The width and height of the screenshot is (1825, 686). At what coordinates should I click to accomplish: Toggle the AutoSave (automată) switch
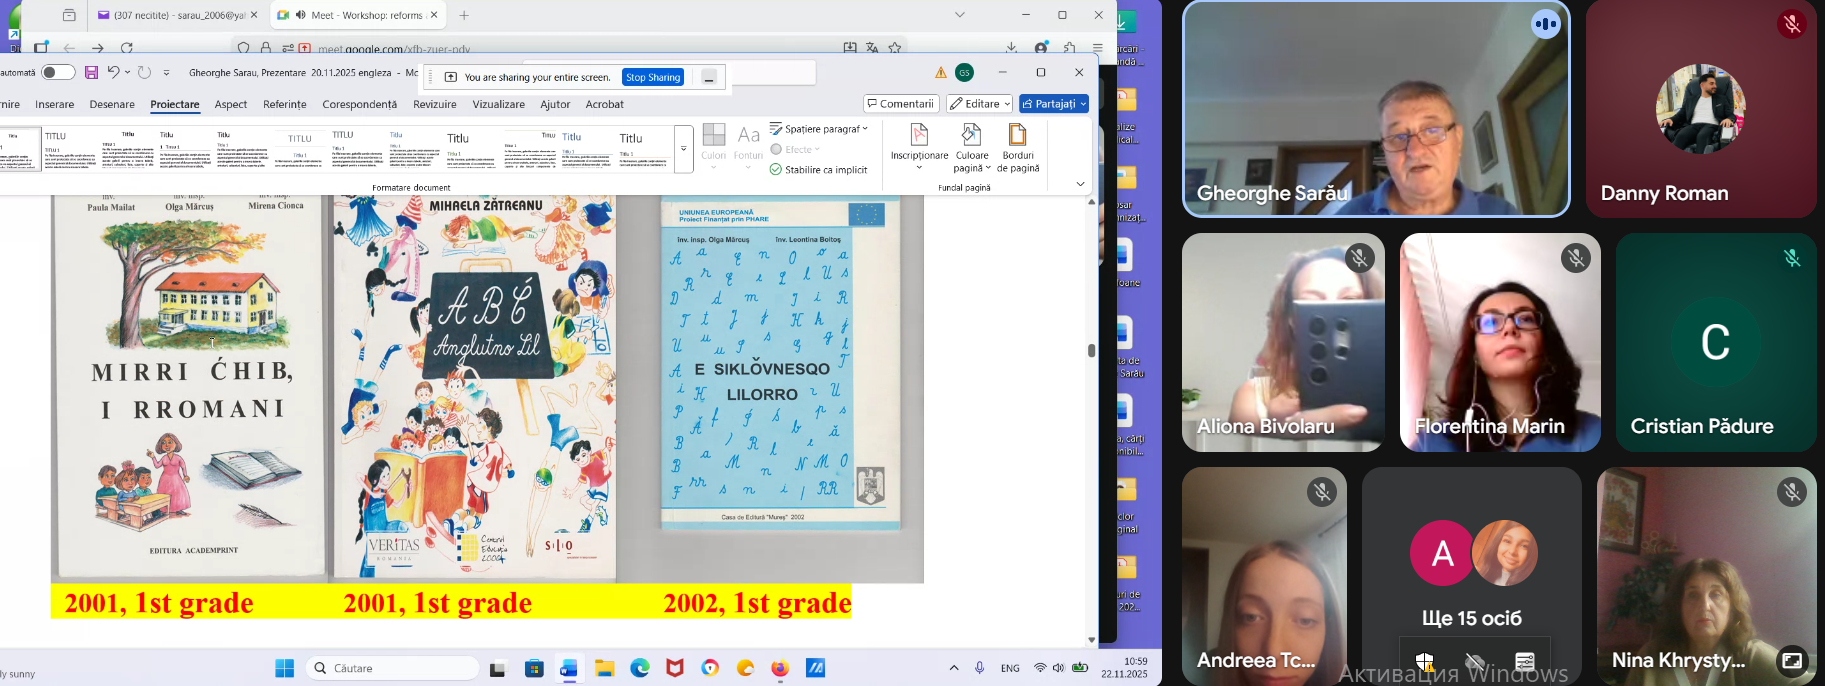point(58,72)
